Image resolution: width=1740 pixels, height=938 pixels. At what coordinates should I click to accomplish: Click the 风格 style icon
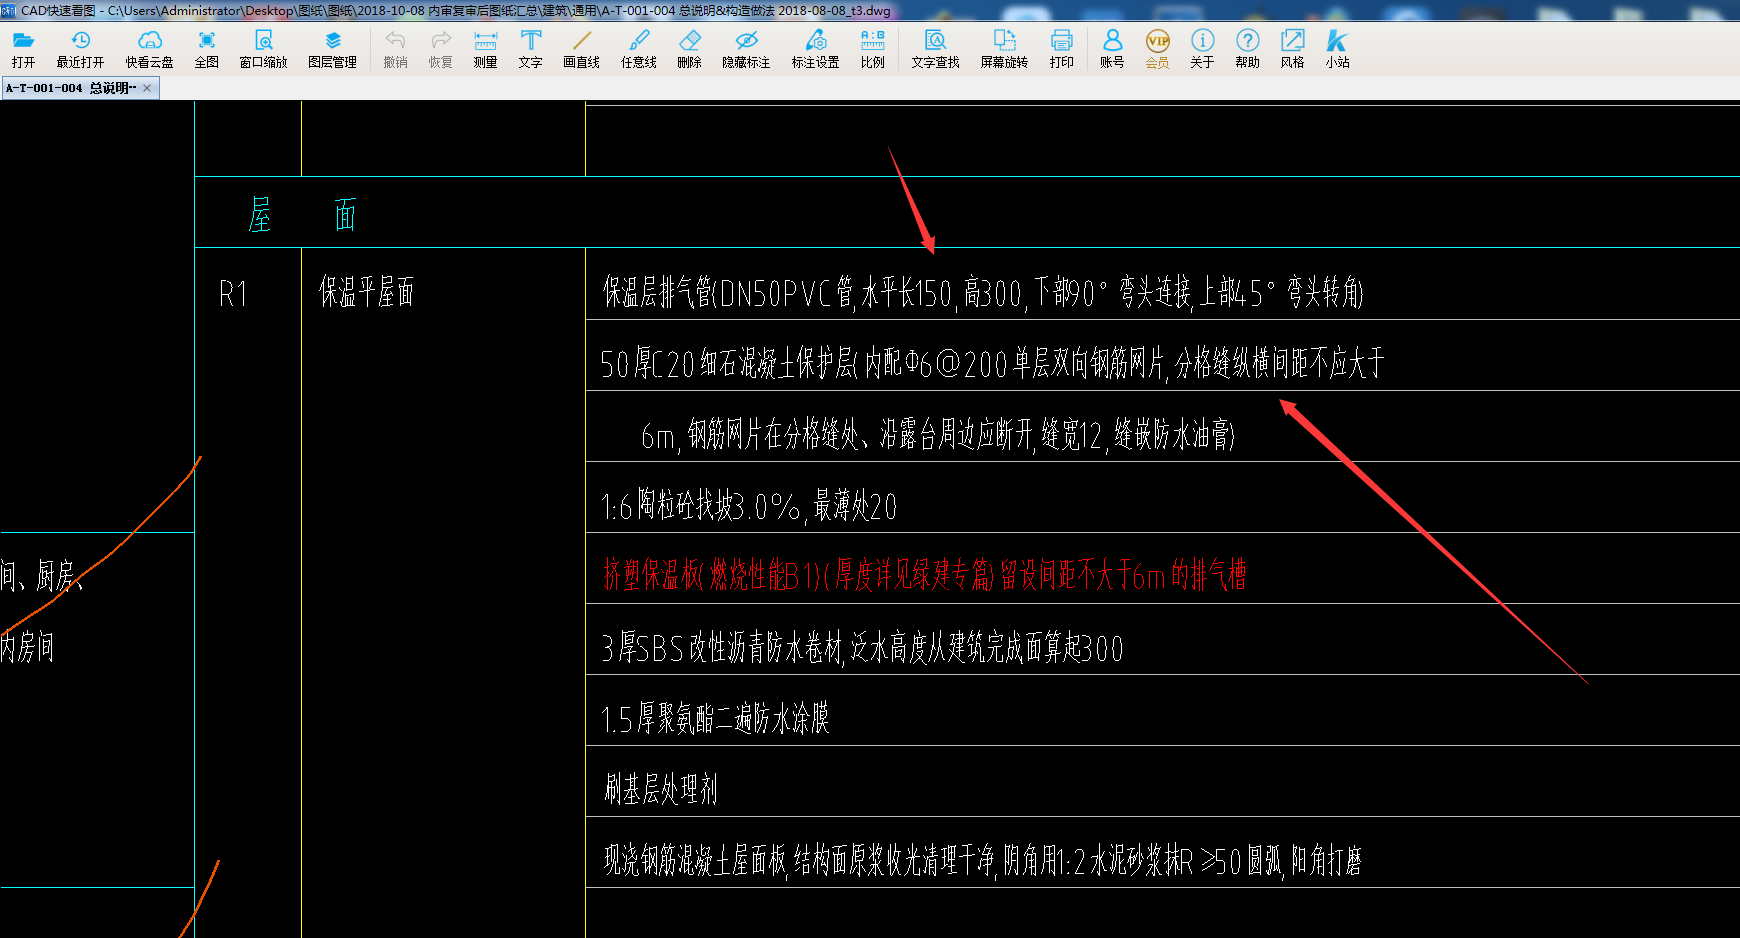(1293, 48)
